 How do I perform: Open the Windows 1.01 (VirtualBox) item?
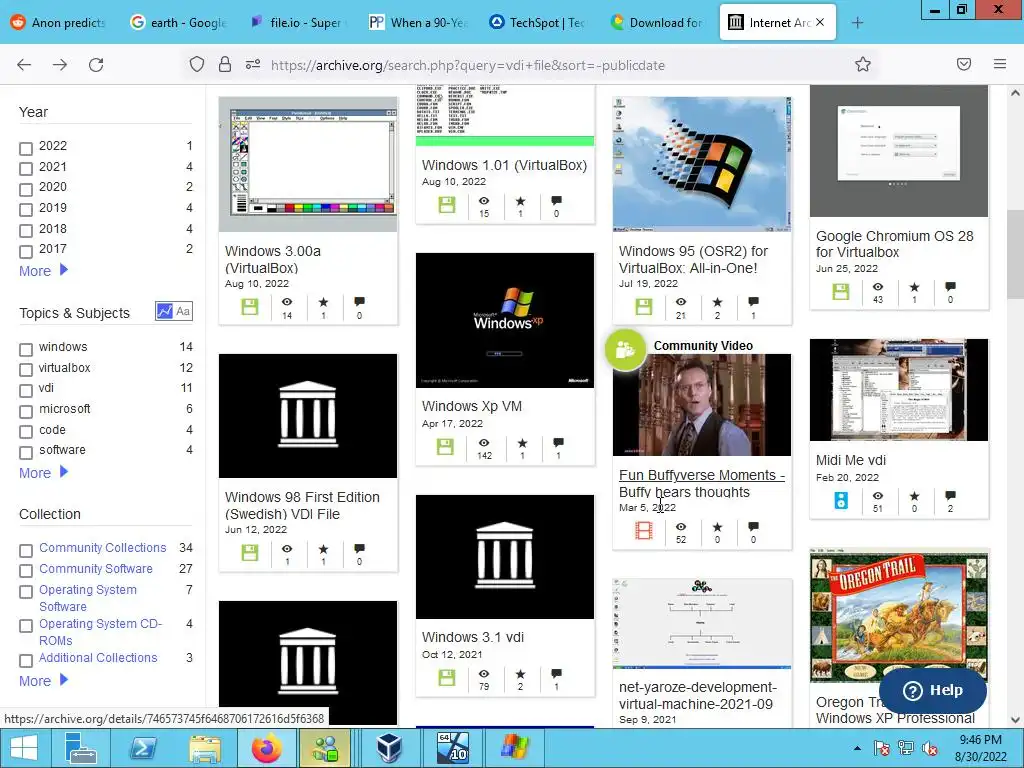coord(504,165)
